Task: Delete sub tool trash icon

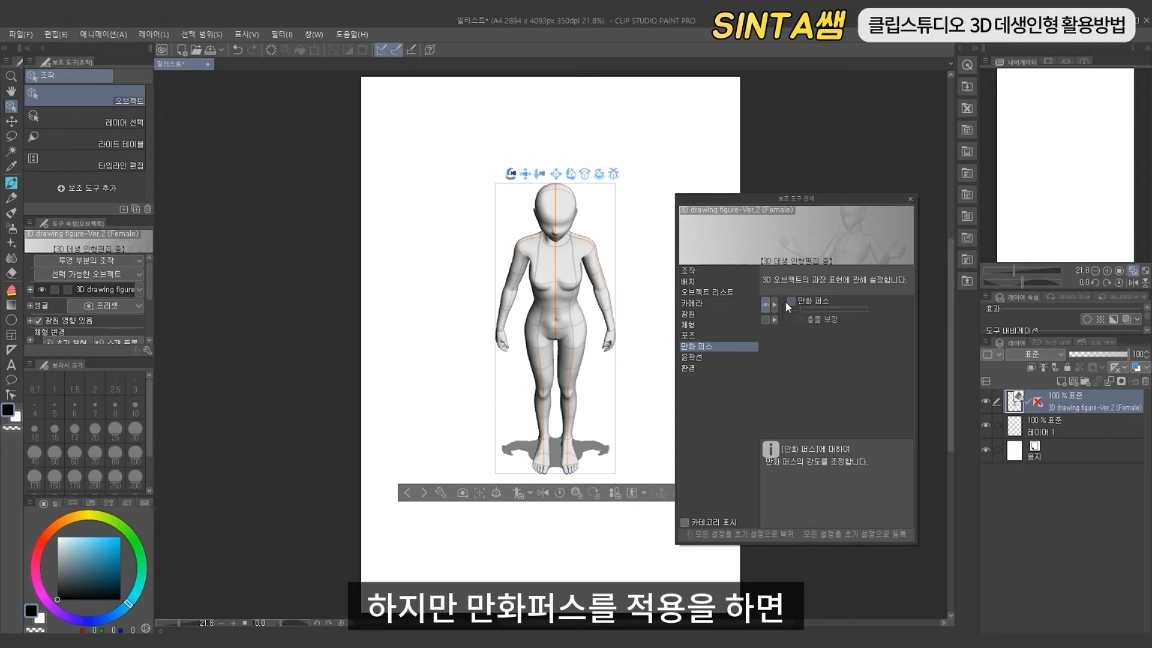Action: coord(147,209)
